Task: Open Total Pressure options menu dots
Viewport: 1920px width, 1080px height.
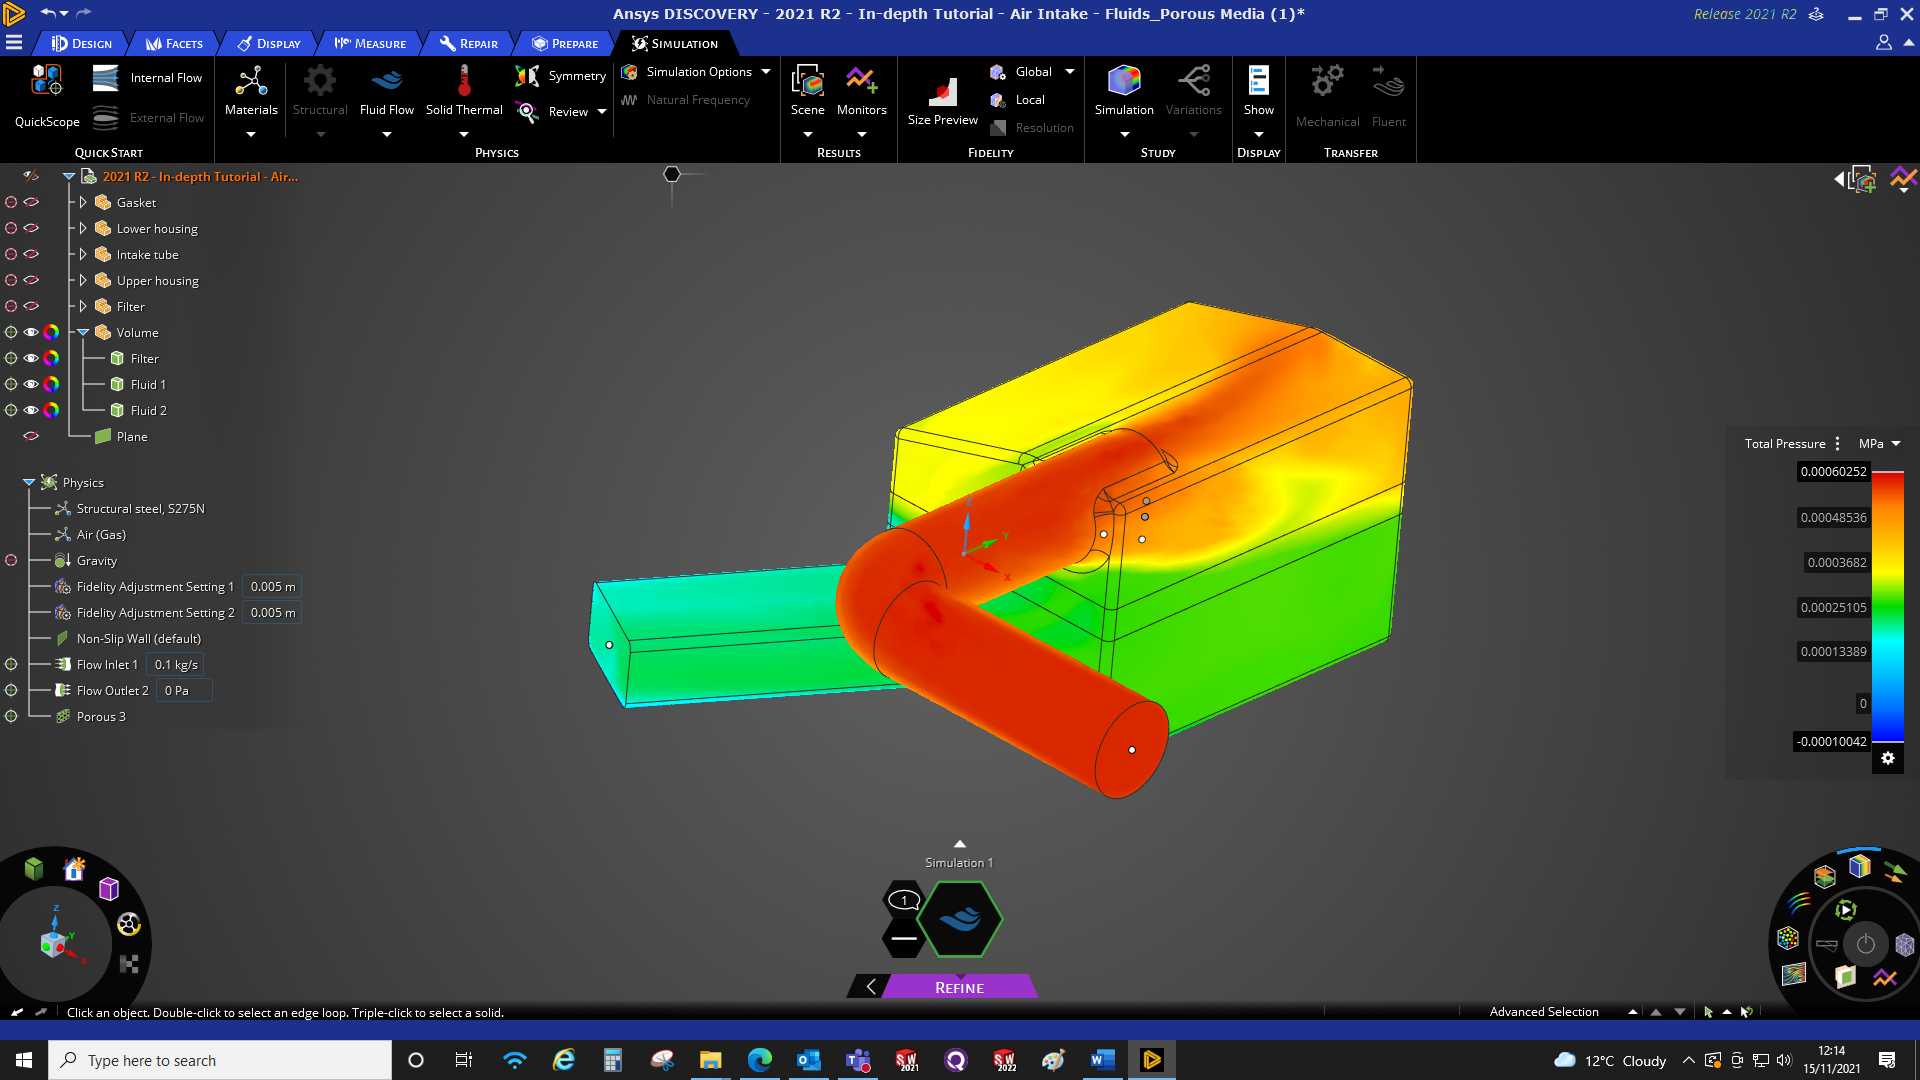Action: 1837,444
